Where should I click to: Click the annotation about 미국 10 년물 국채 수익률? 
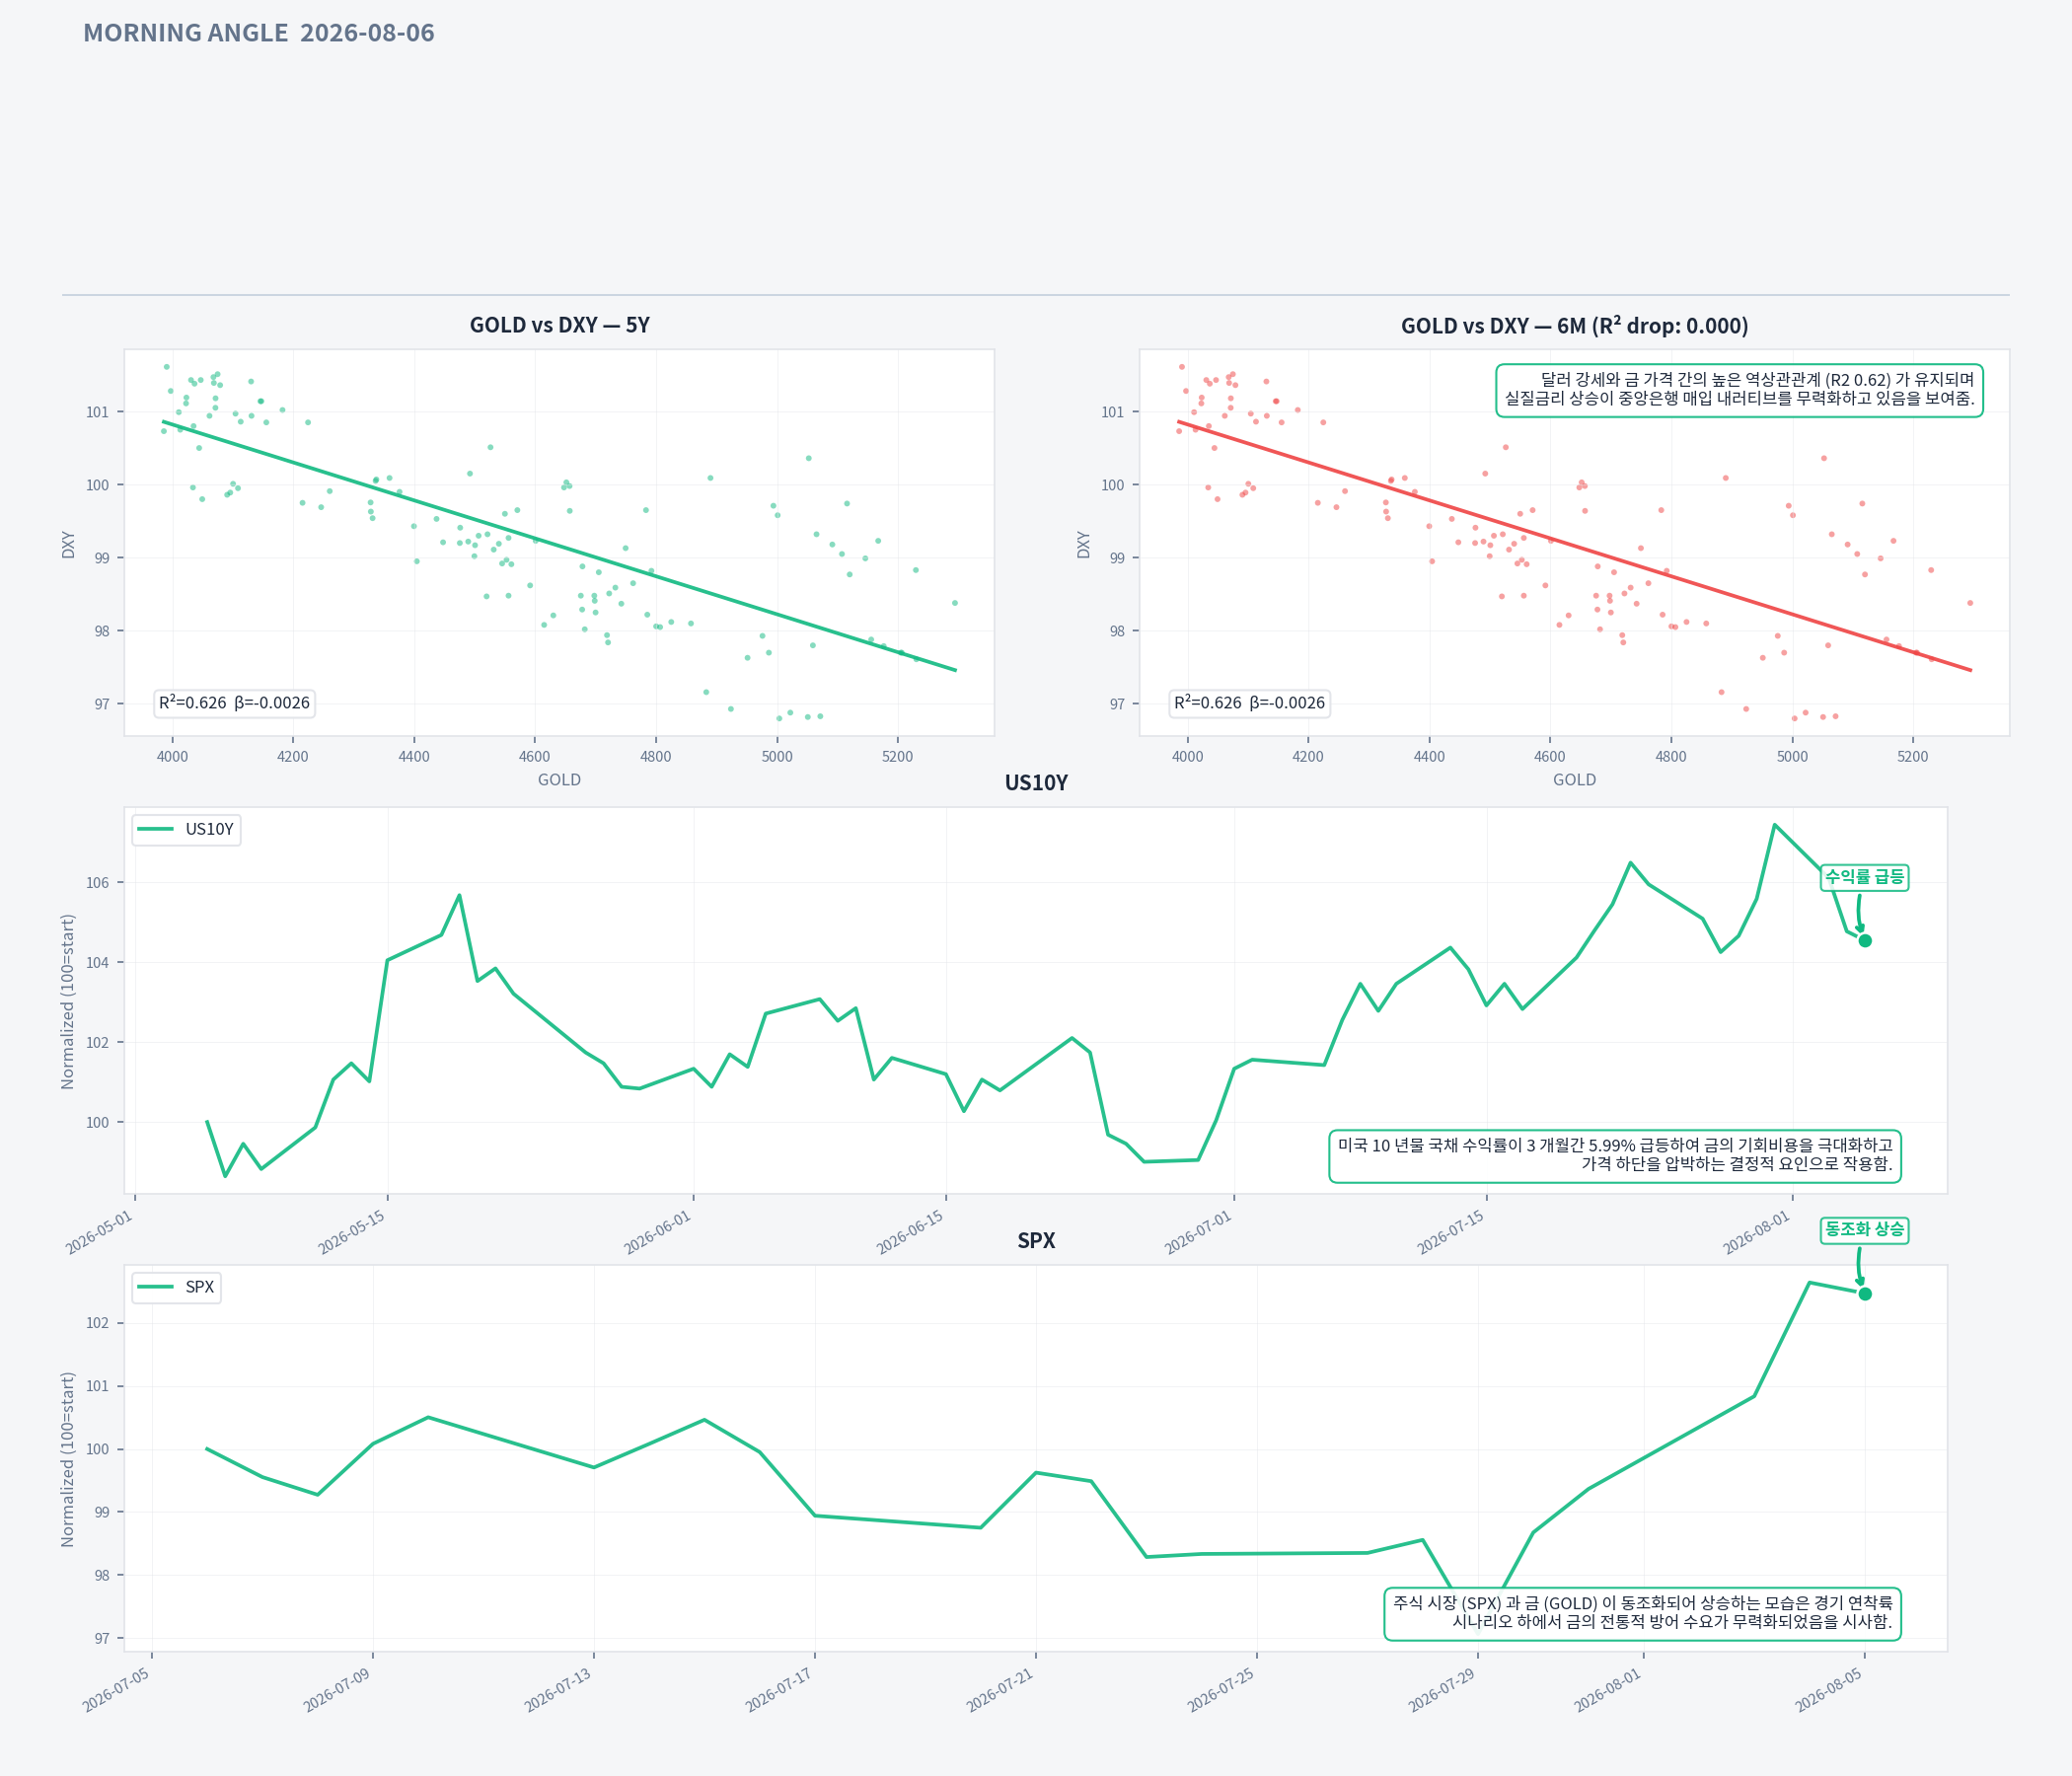(1615, 1155)
